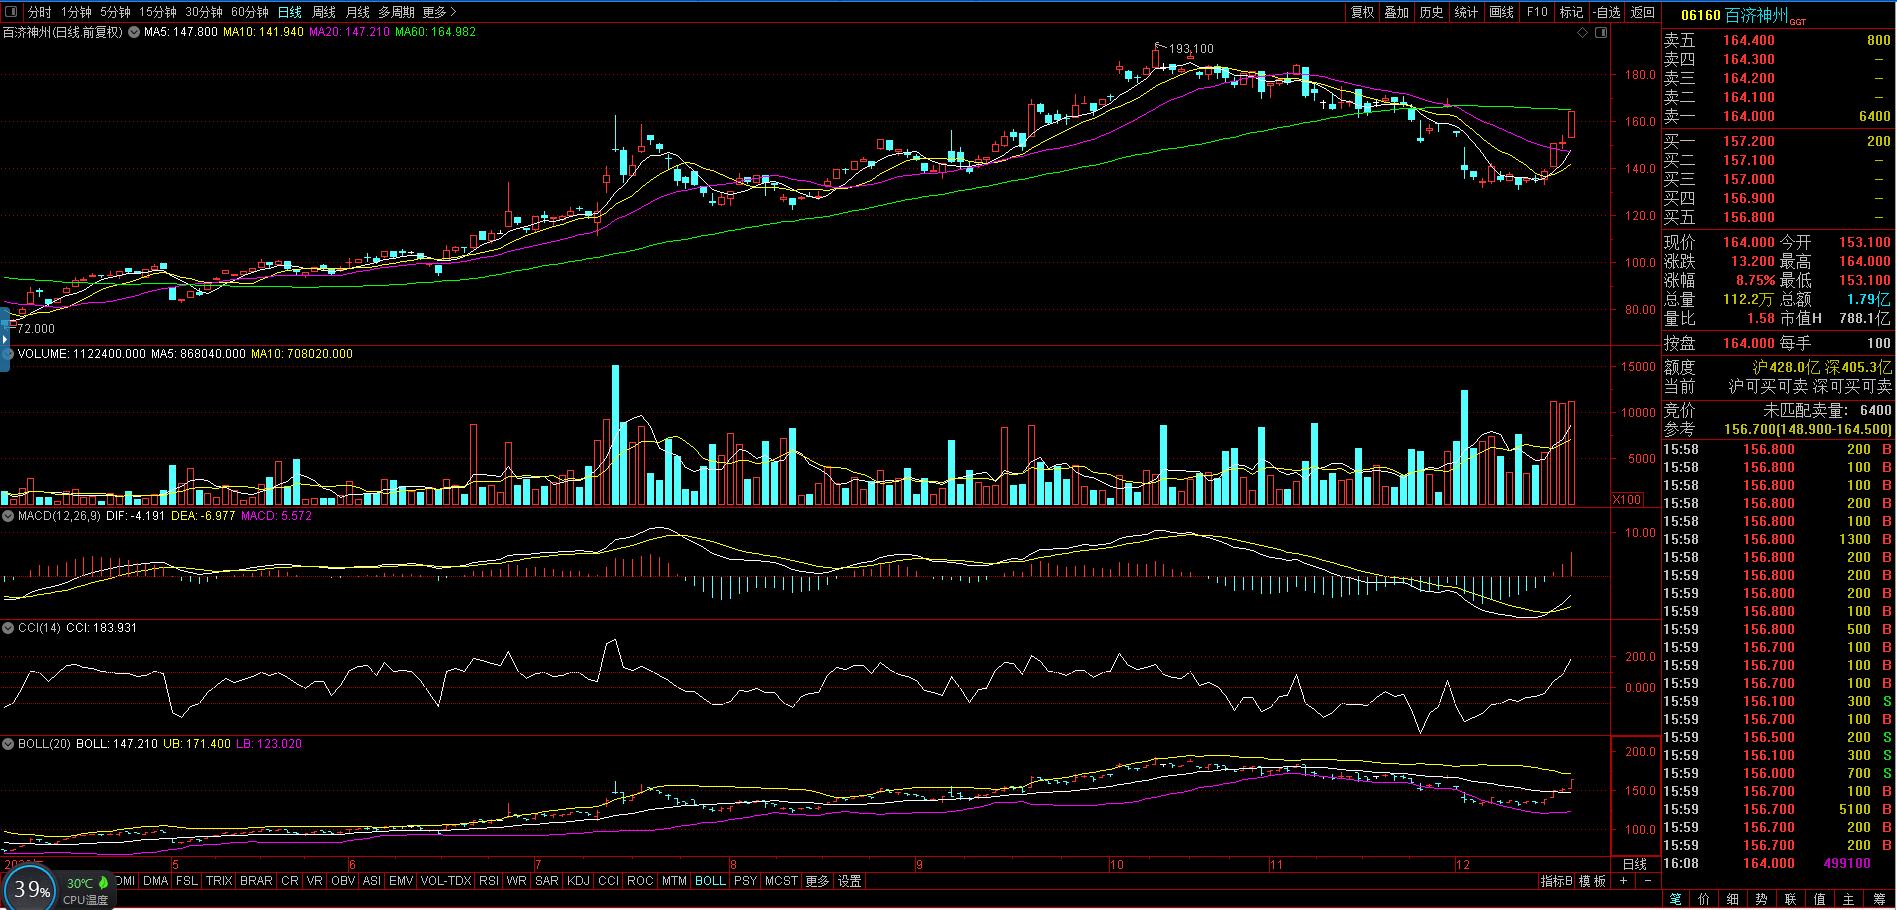Switch to 细 detail tab

tap(1733, 899)
